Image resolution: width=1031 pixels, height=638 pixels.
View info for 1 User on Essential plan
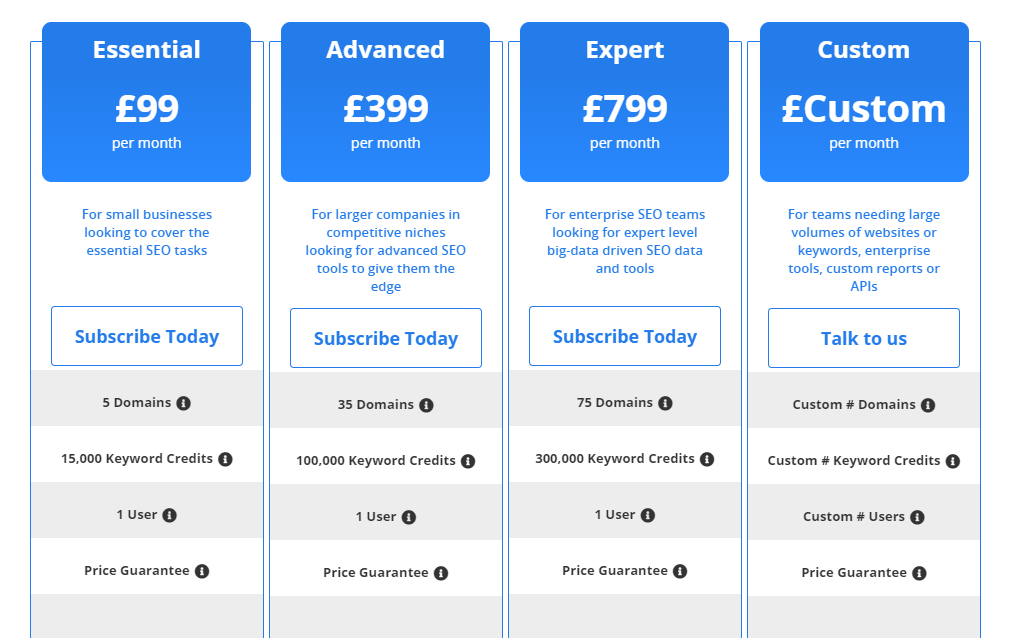tap(172, 514)
